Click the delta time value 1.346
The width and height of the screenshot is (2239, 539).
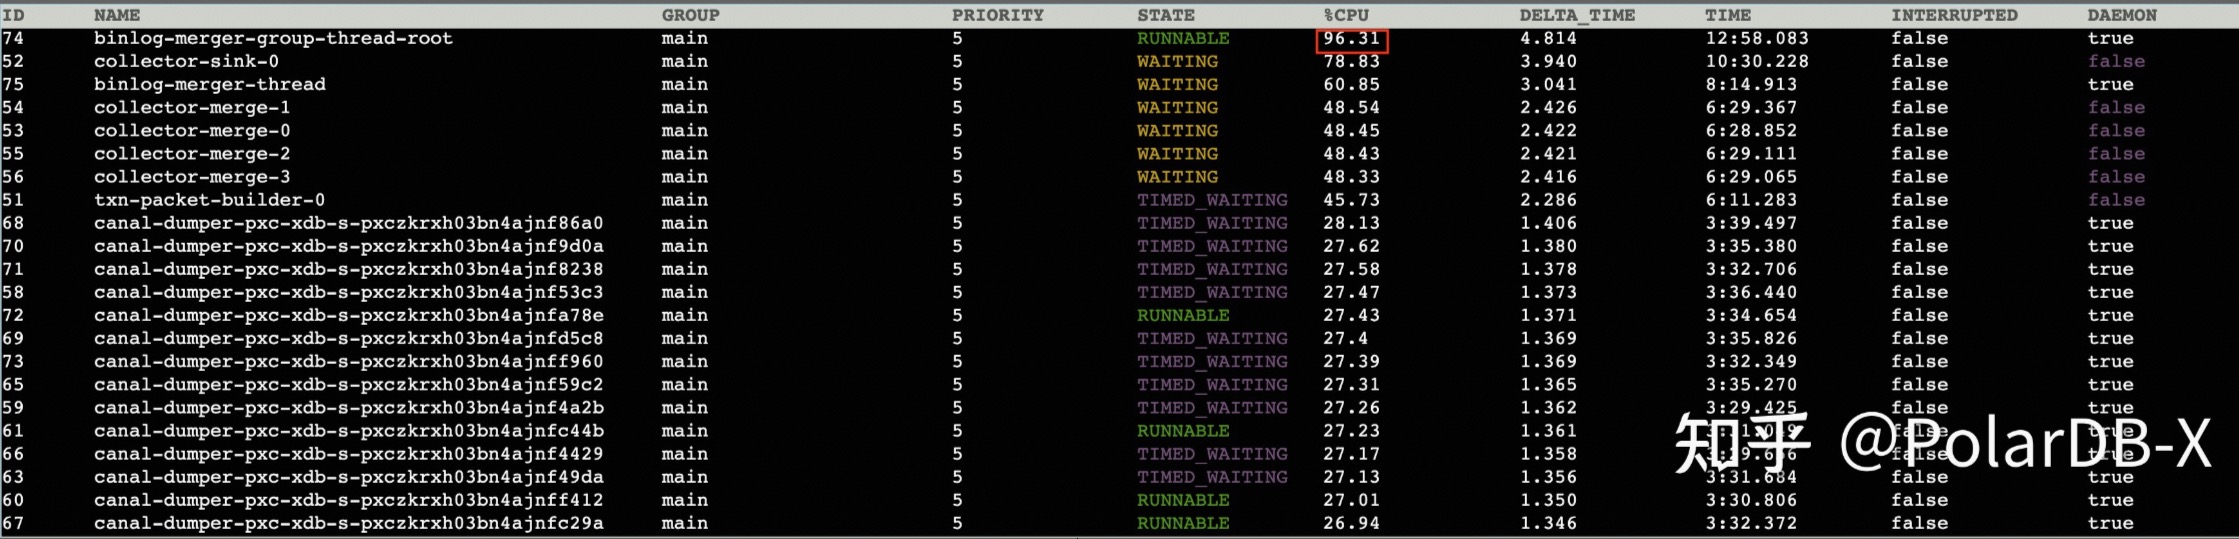(x=1548, y=522)
